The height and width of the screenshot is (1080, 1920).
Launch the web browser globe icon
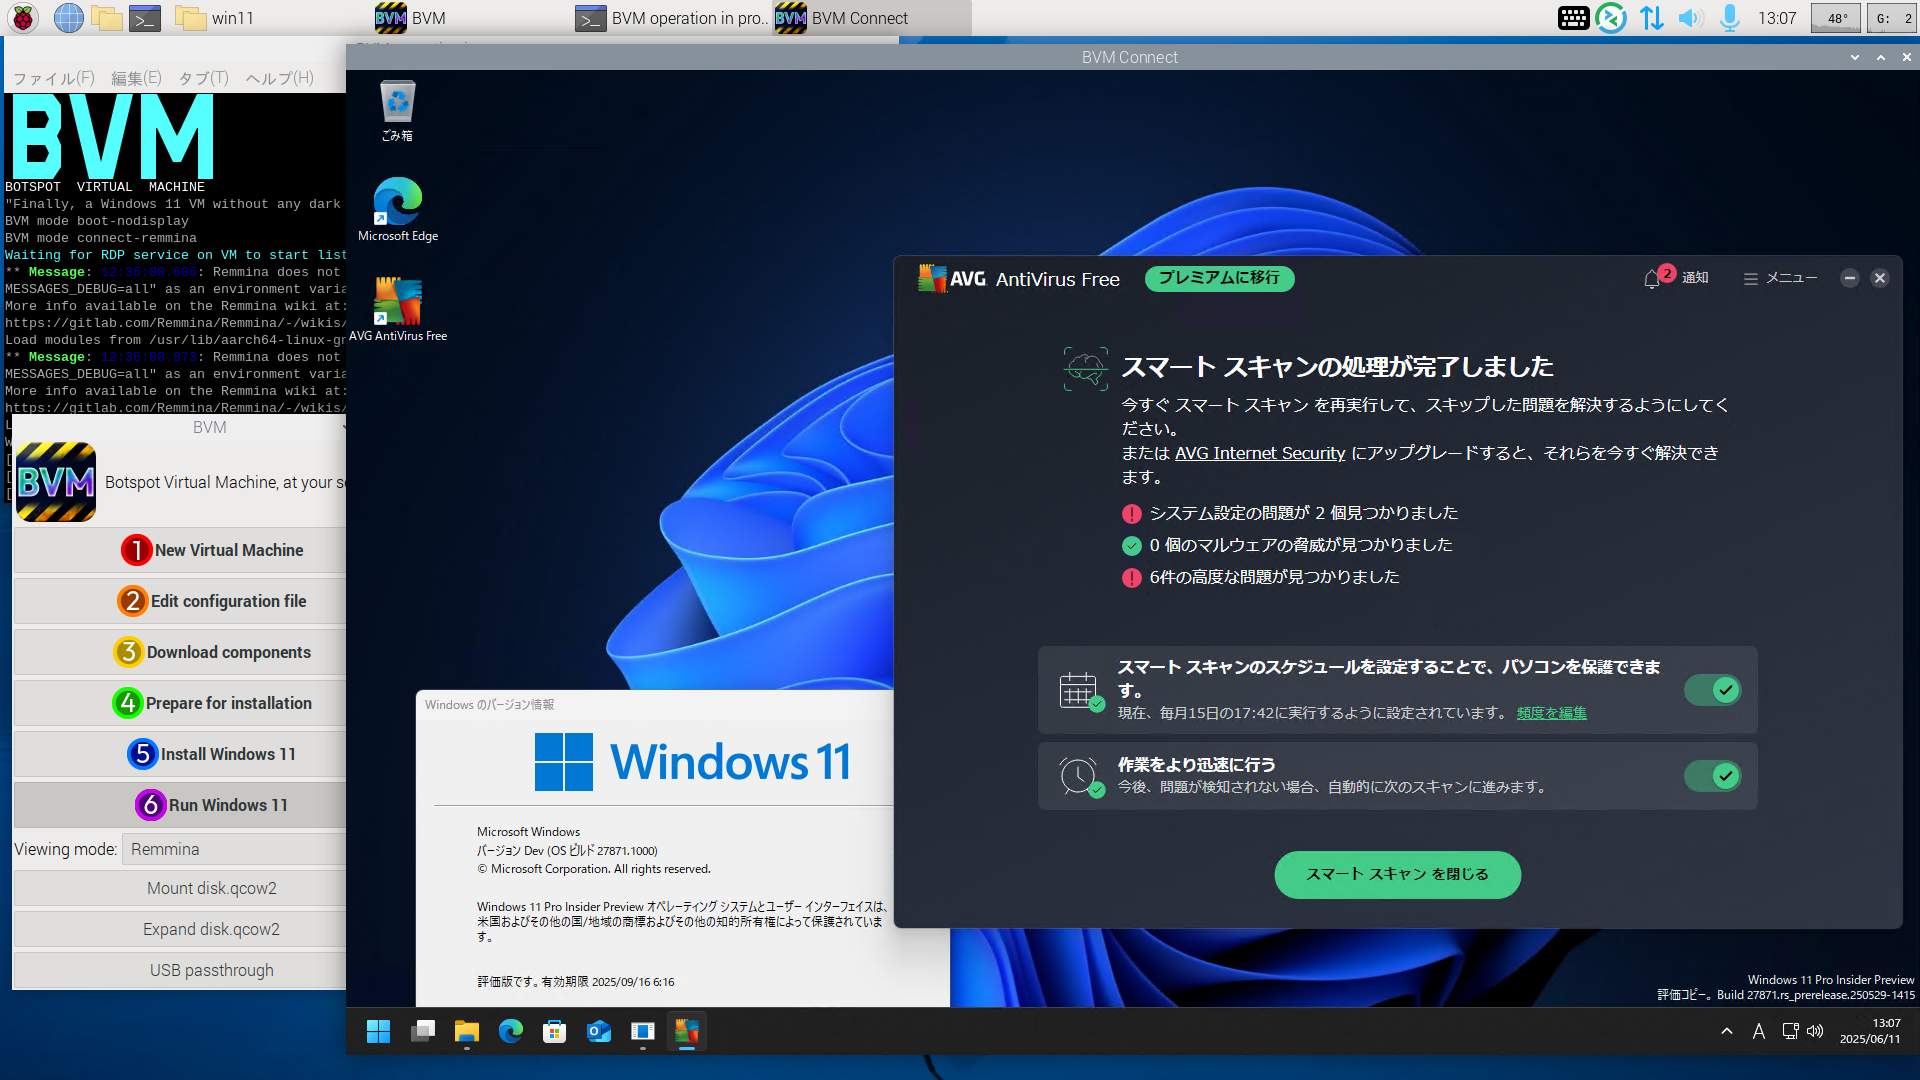(68, 17)
